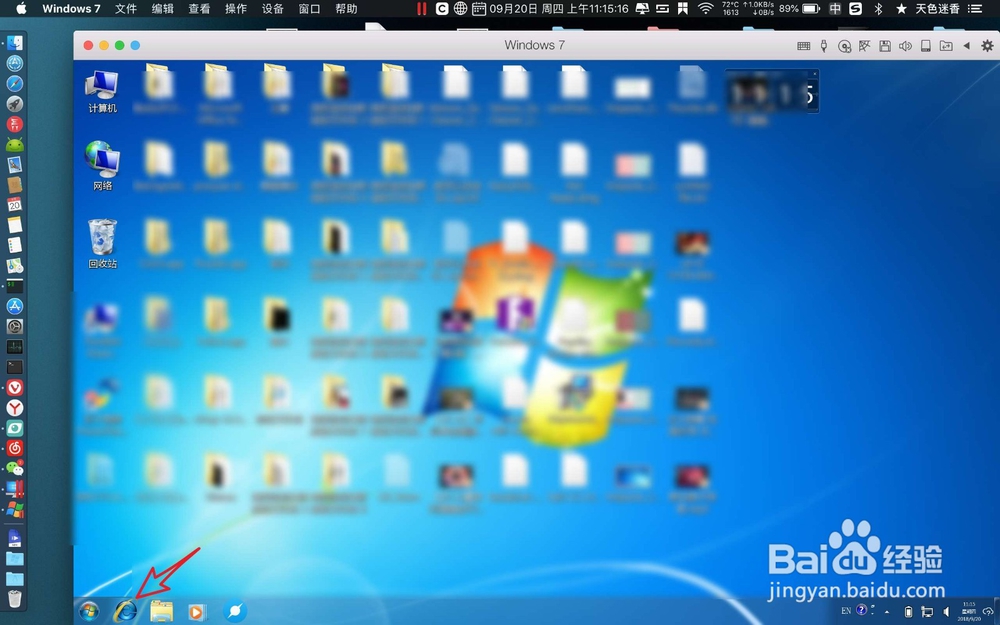1000x625 pixels.
Task: Click the Windows taskbar clock
Action: coord(969,611)
